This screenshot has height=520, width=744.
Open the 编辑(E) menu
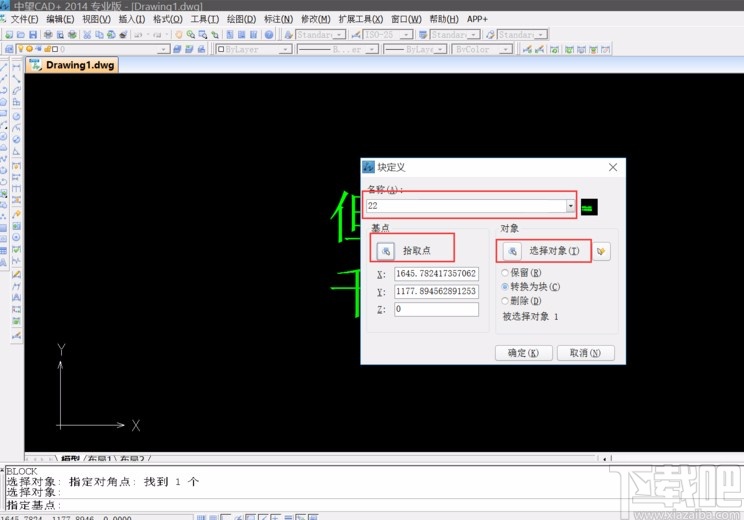pyautogui.click(x=60, y=19)
